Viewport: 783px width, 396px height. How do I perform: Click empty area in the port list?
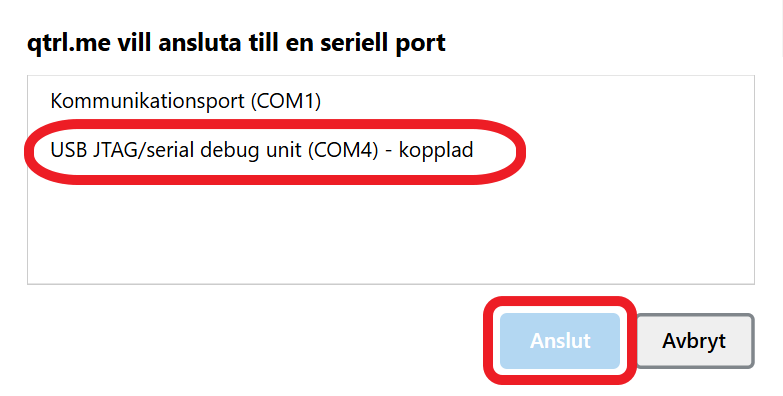click(x=391, y=230)
